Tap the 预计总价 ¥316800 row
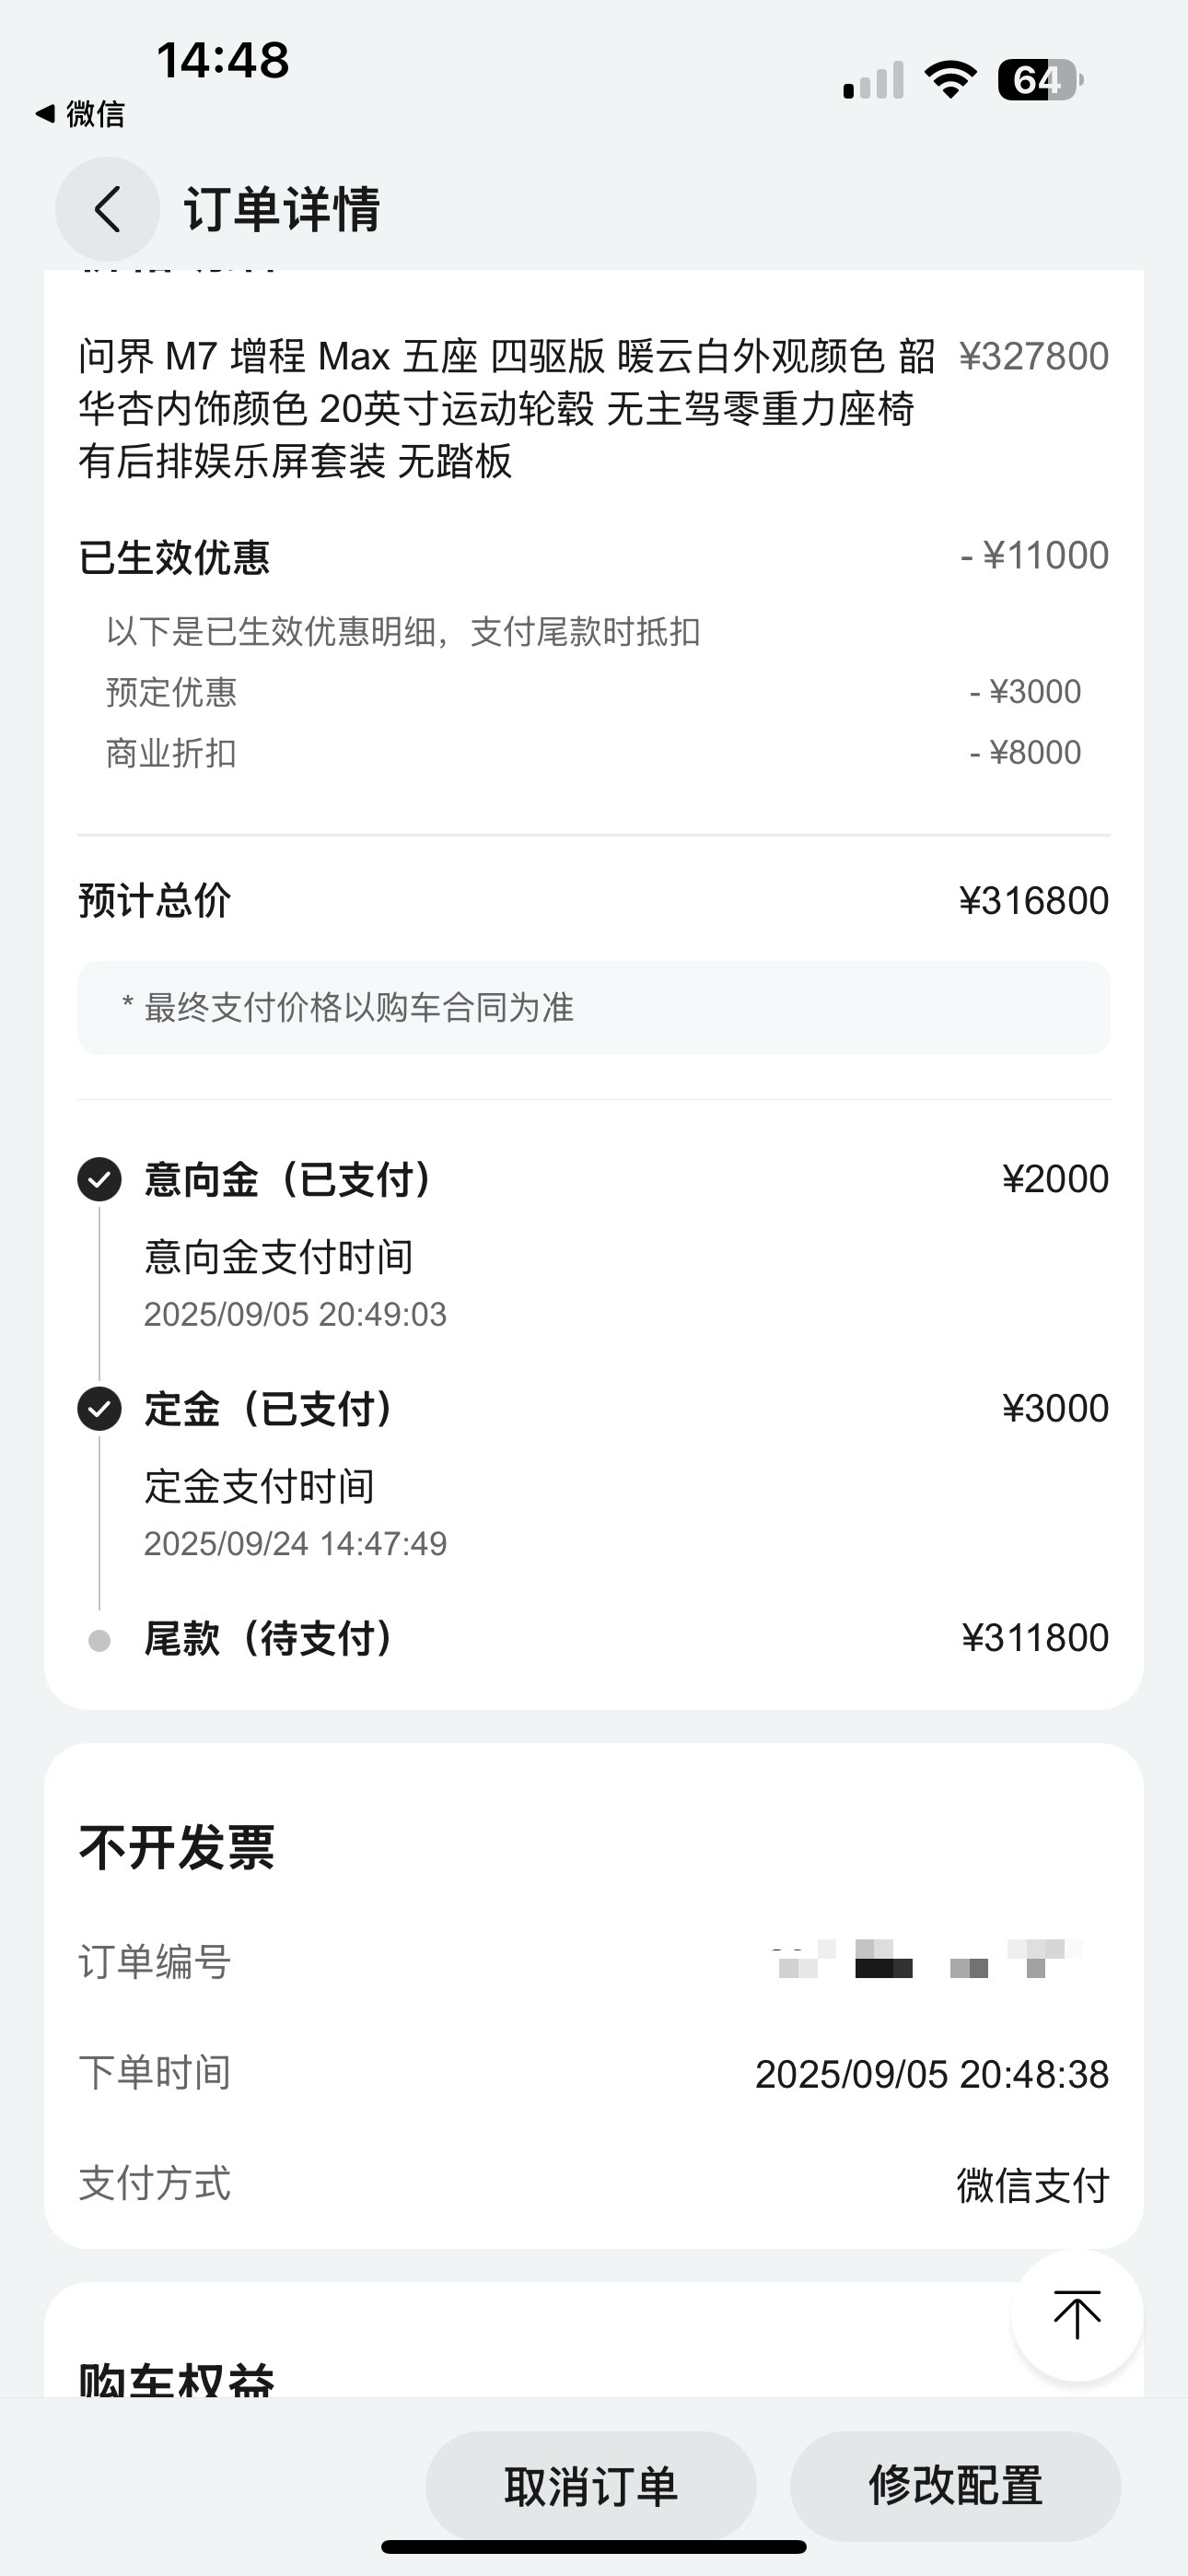Screen dimensions: 1188x2576 [x=594, y=900]
